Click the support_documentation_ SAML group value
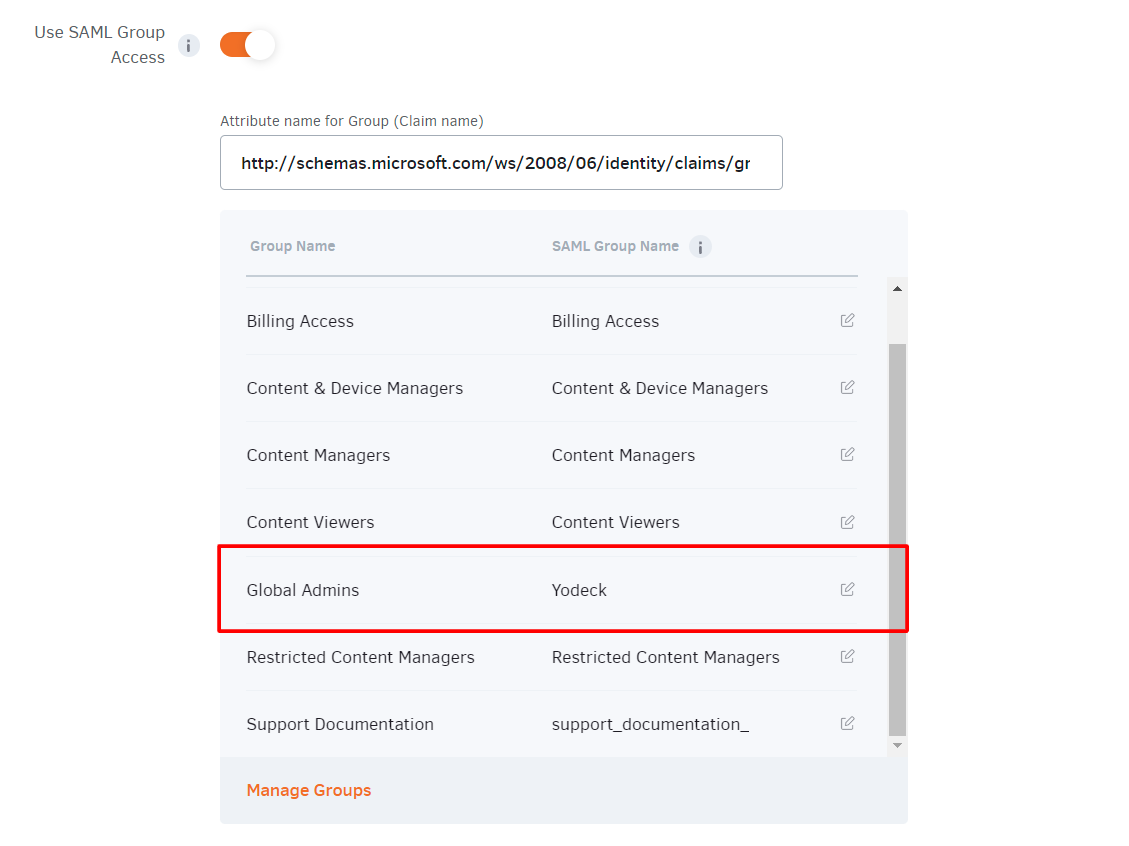 click(650, 724)
